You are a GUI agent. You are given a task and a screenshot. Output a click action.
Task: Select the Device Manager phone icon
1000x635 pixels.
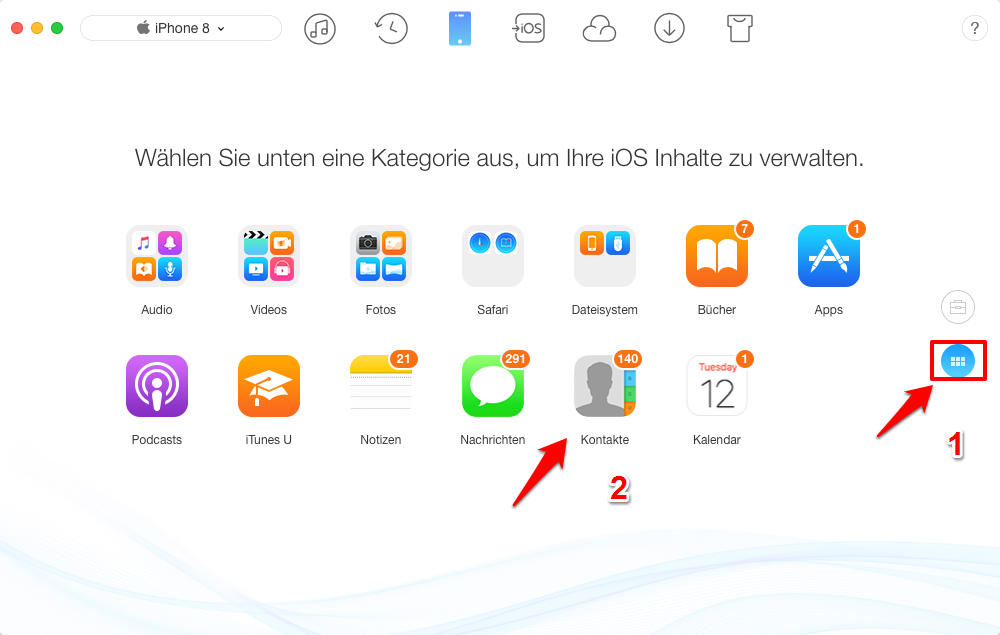click(460, 29)
